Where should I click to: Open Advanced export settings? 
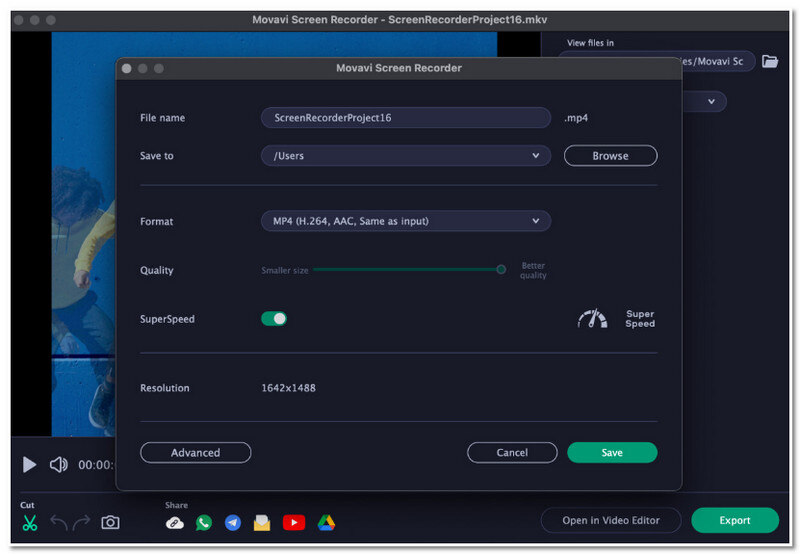(x=195, y=453)
